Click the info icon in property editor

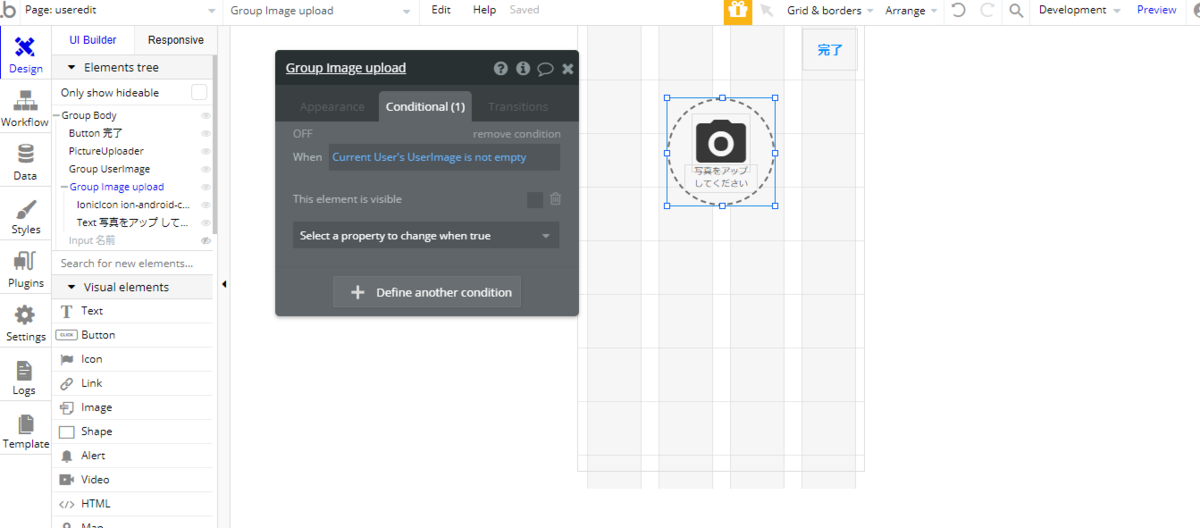pyautogui.click(x=523, y=68)
